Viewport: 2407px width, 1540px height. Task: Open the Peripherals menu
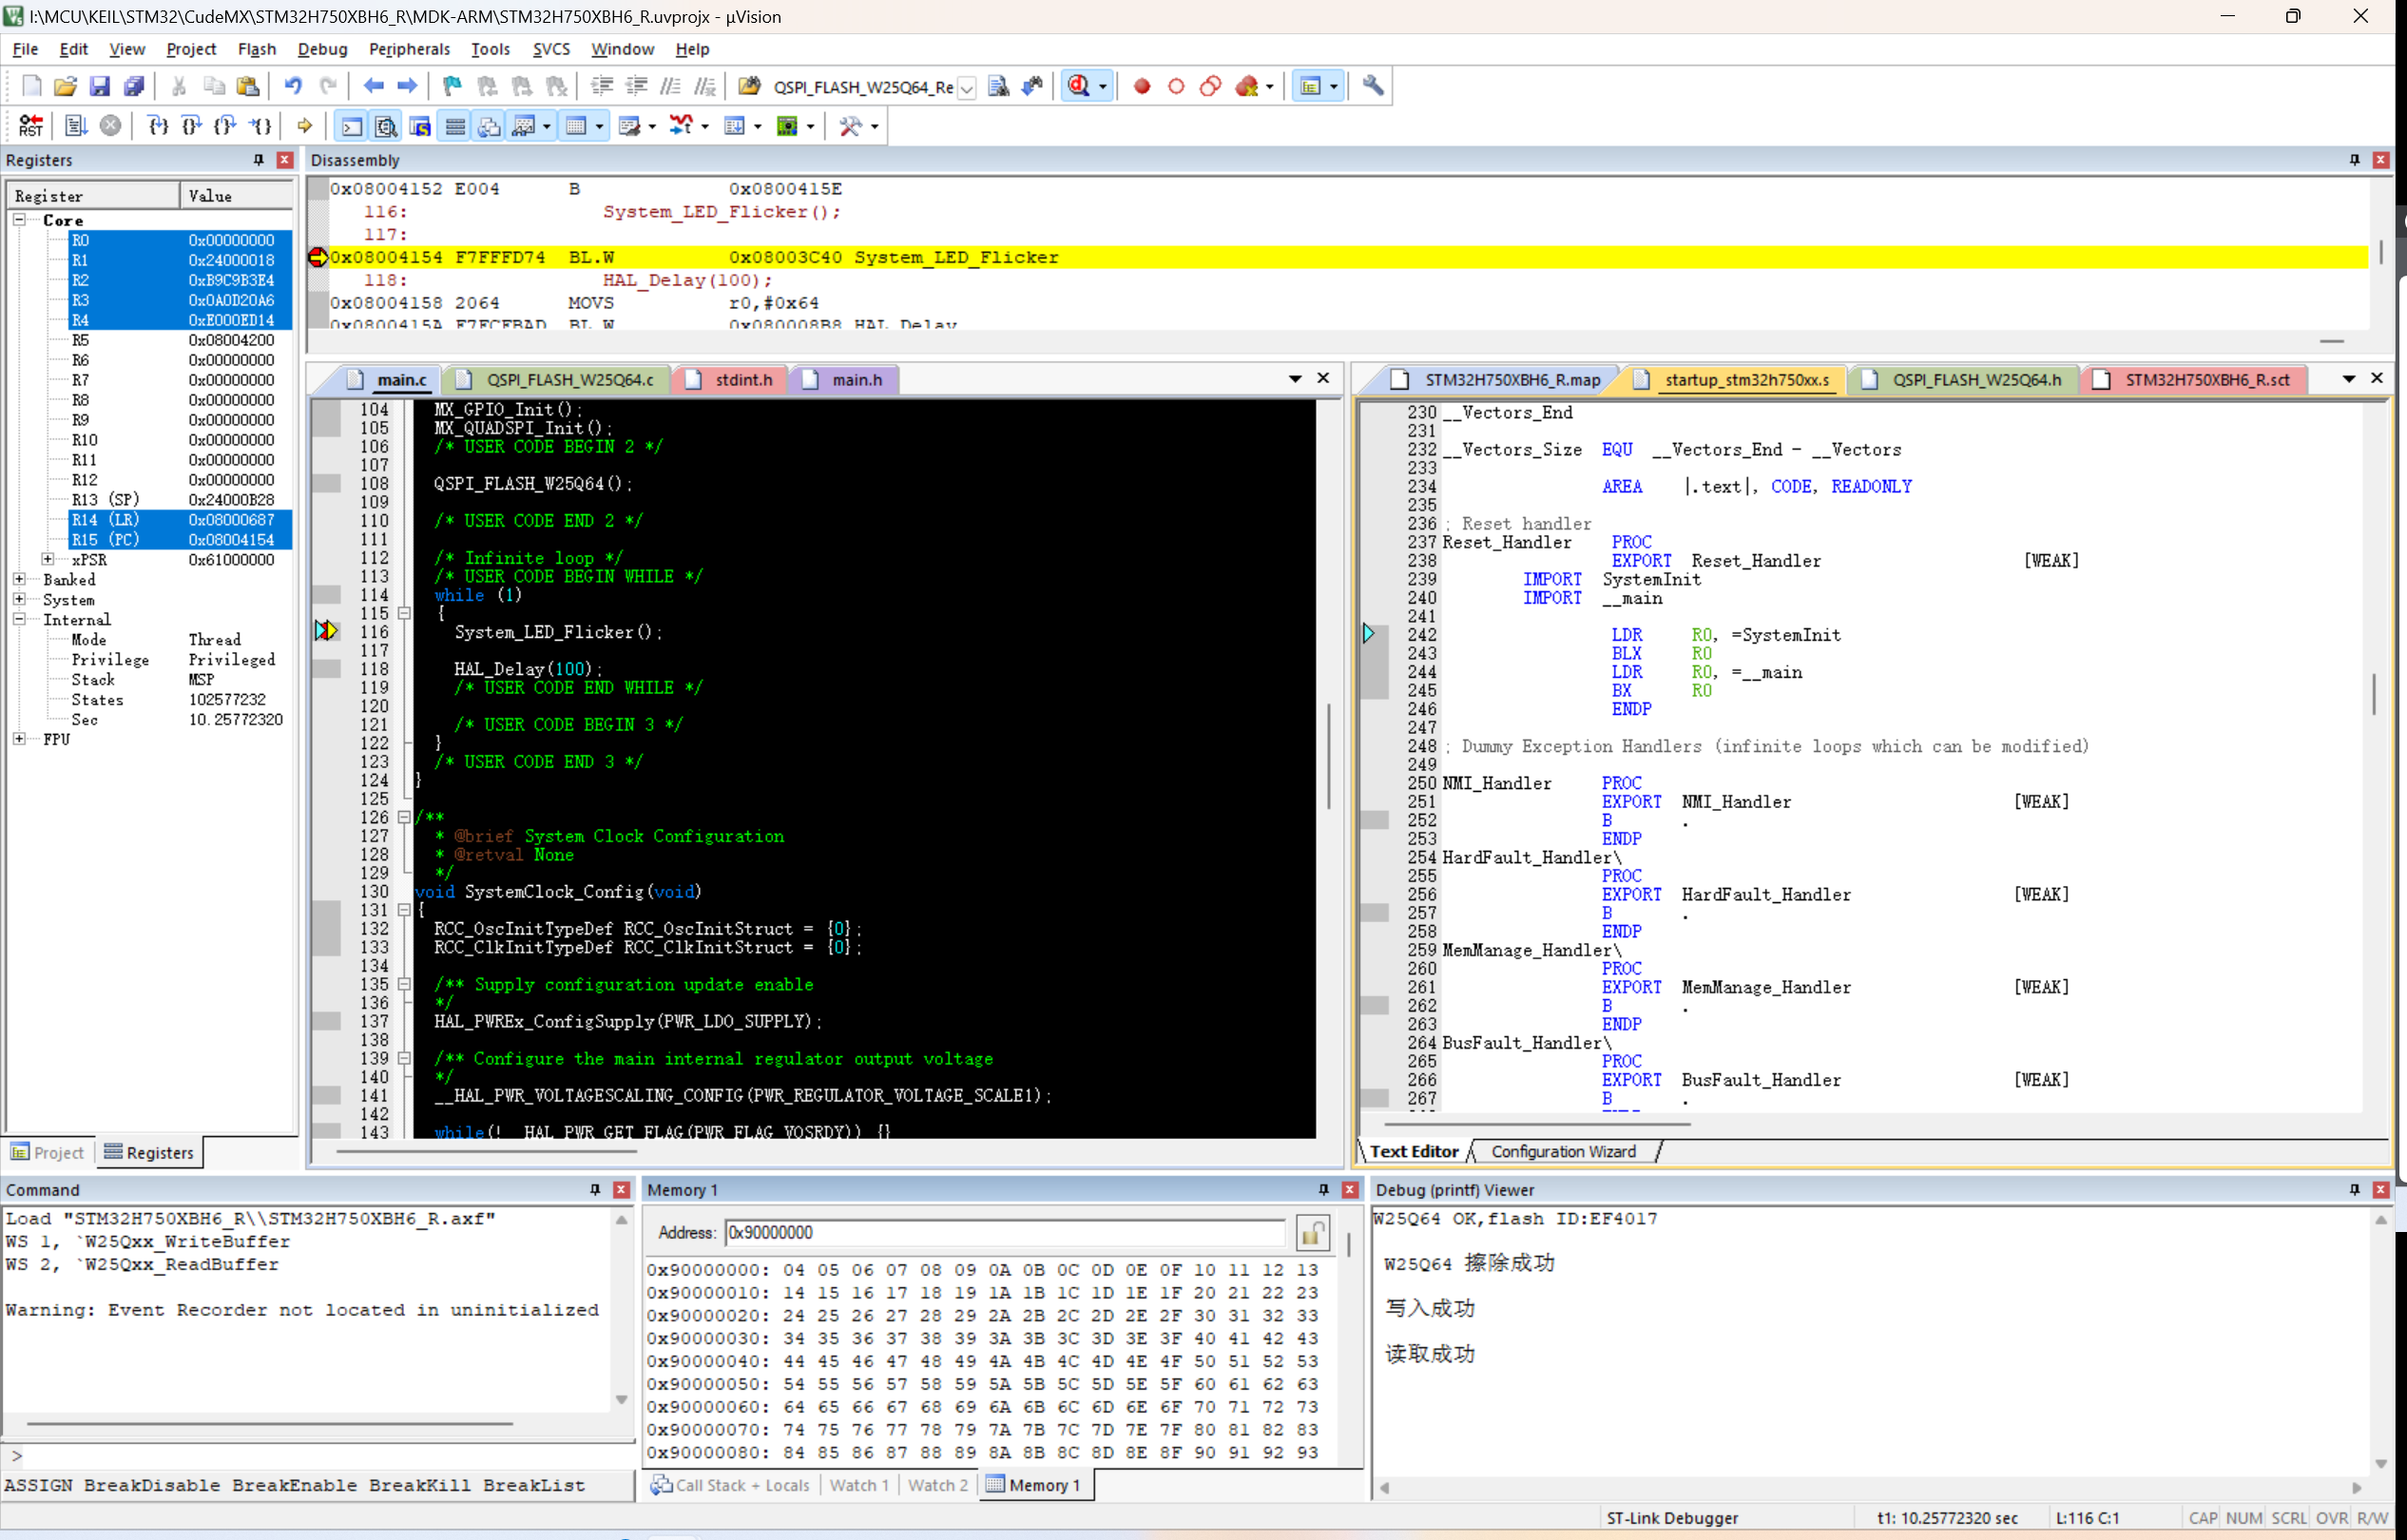coord(409,49)
